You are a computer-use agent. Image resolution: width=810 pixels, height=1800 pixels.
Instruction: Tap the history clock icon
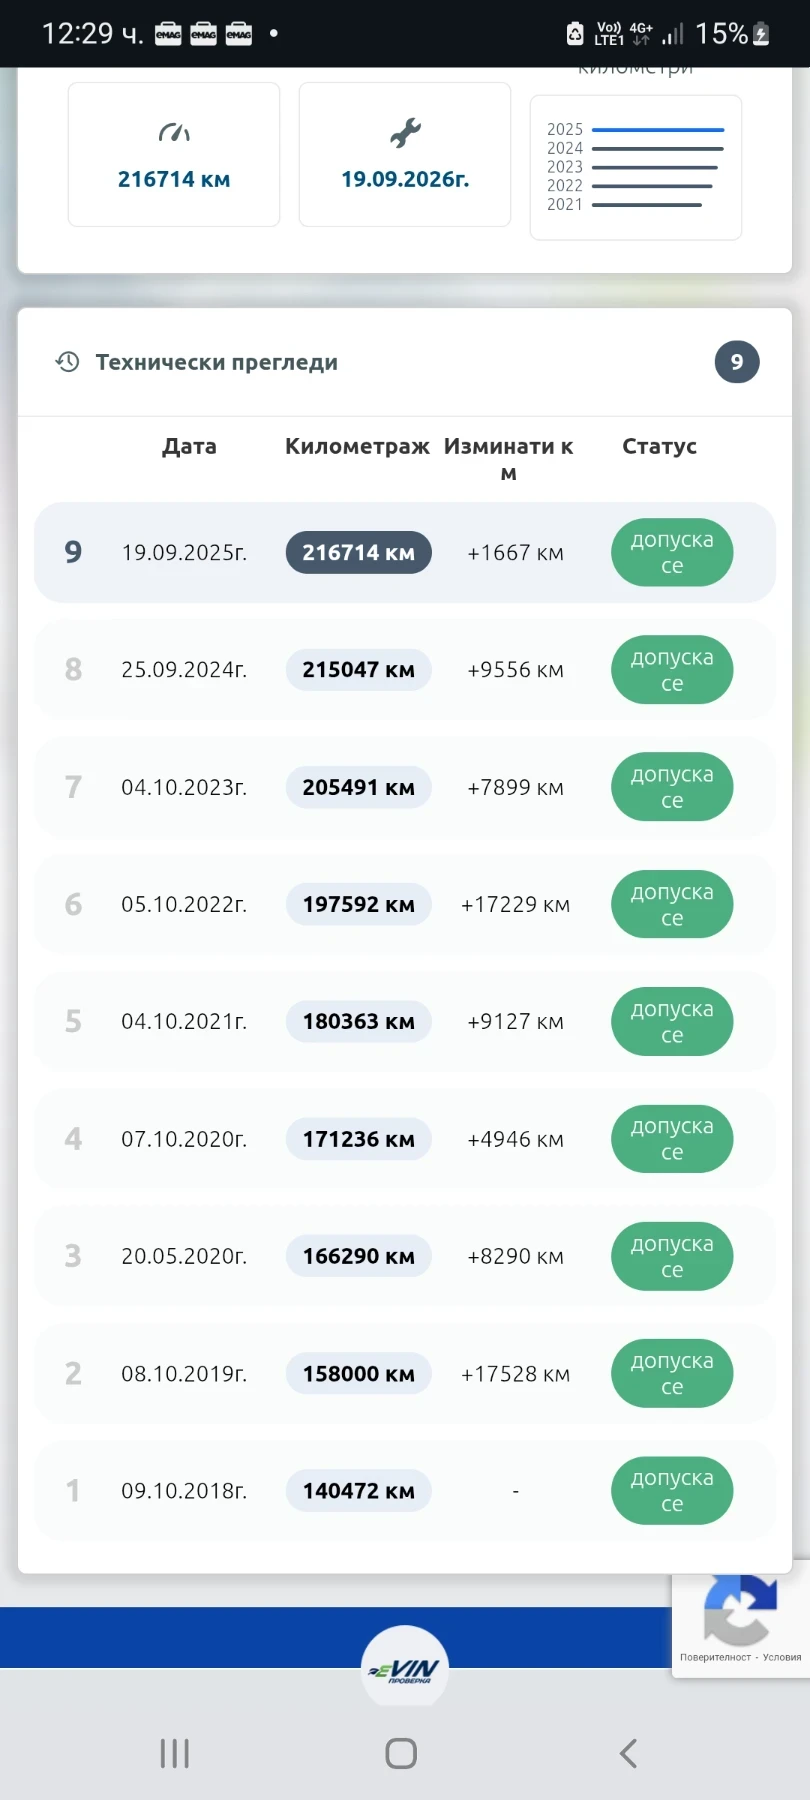click(x=67, y=362)
